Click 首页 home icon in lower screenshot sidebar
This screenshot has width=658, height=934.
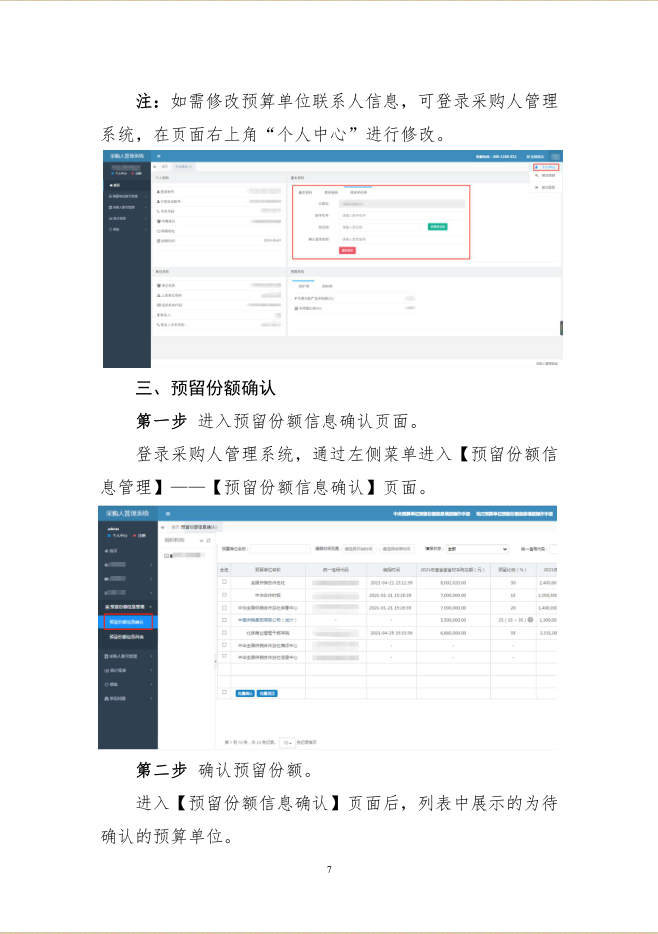[107, 551]
